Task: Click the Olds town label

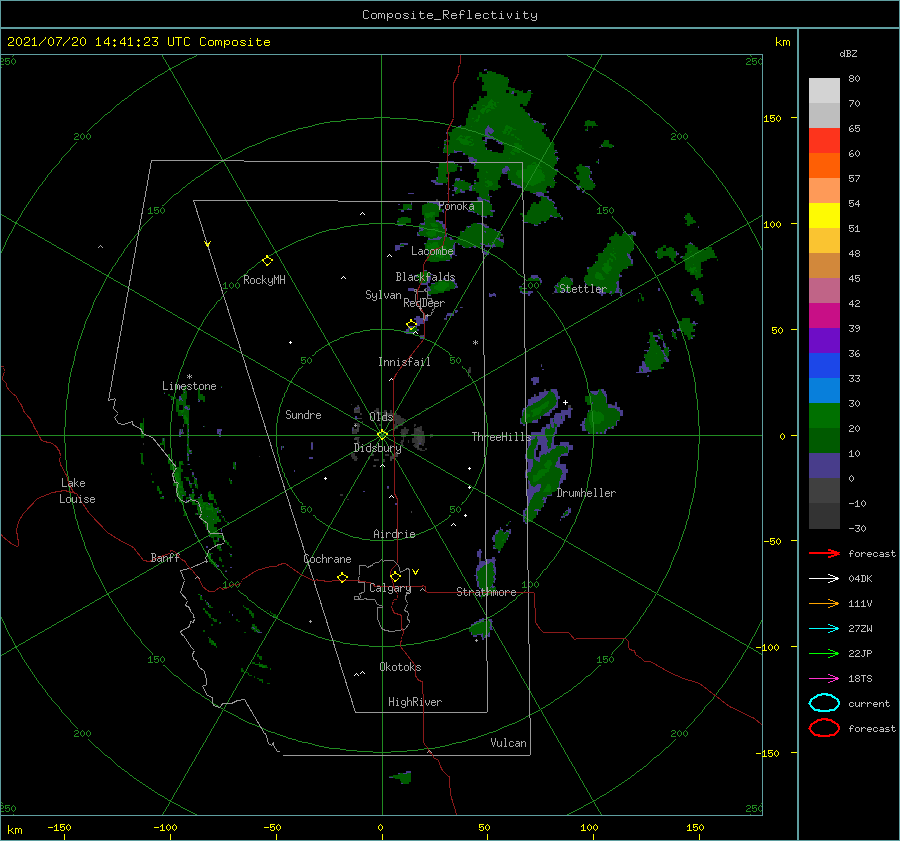Action: (x=381, y=417)
